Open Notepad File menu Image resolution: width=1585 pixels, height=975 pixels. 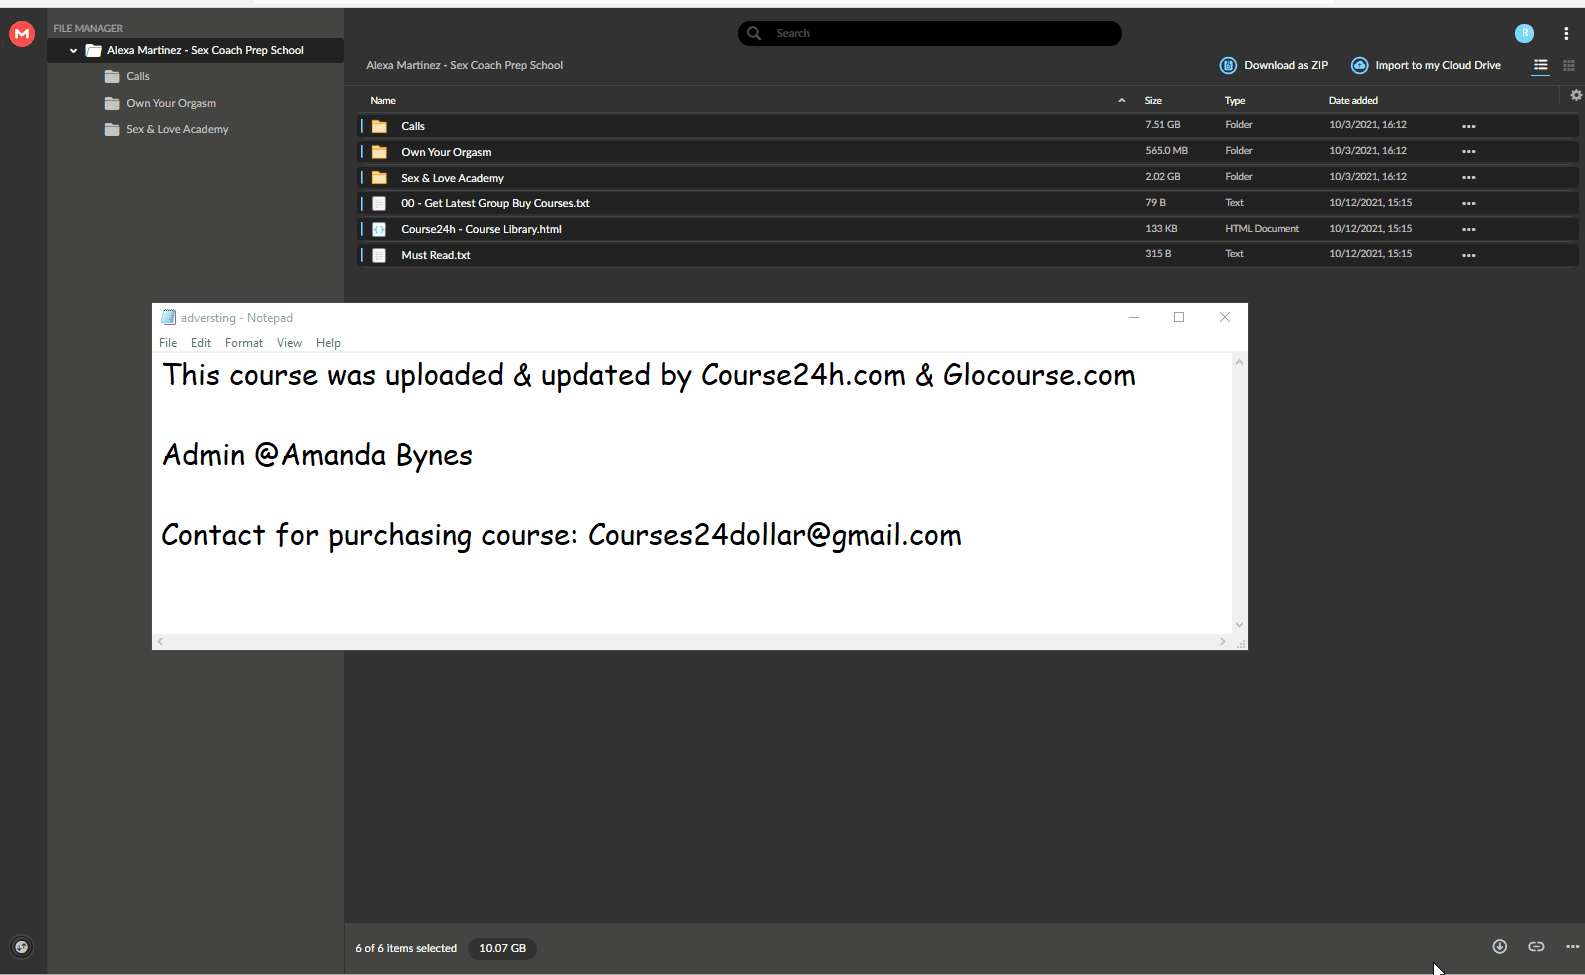coord(168,342)
